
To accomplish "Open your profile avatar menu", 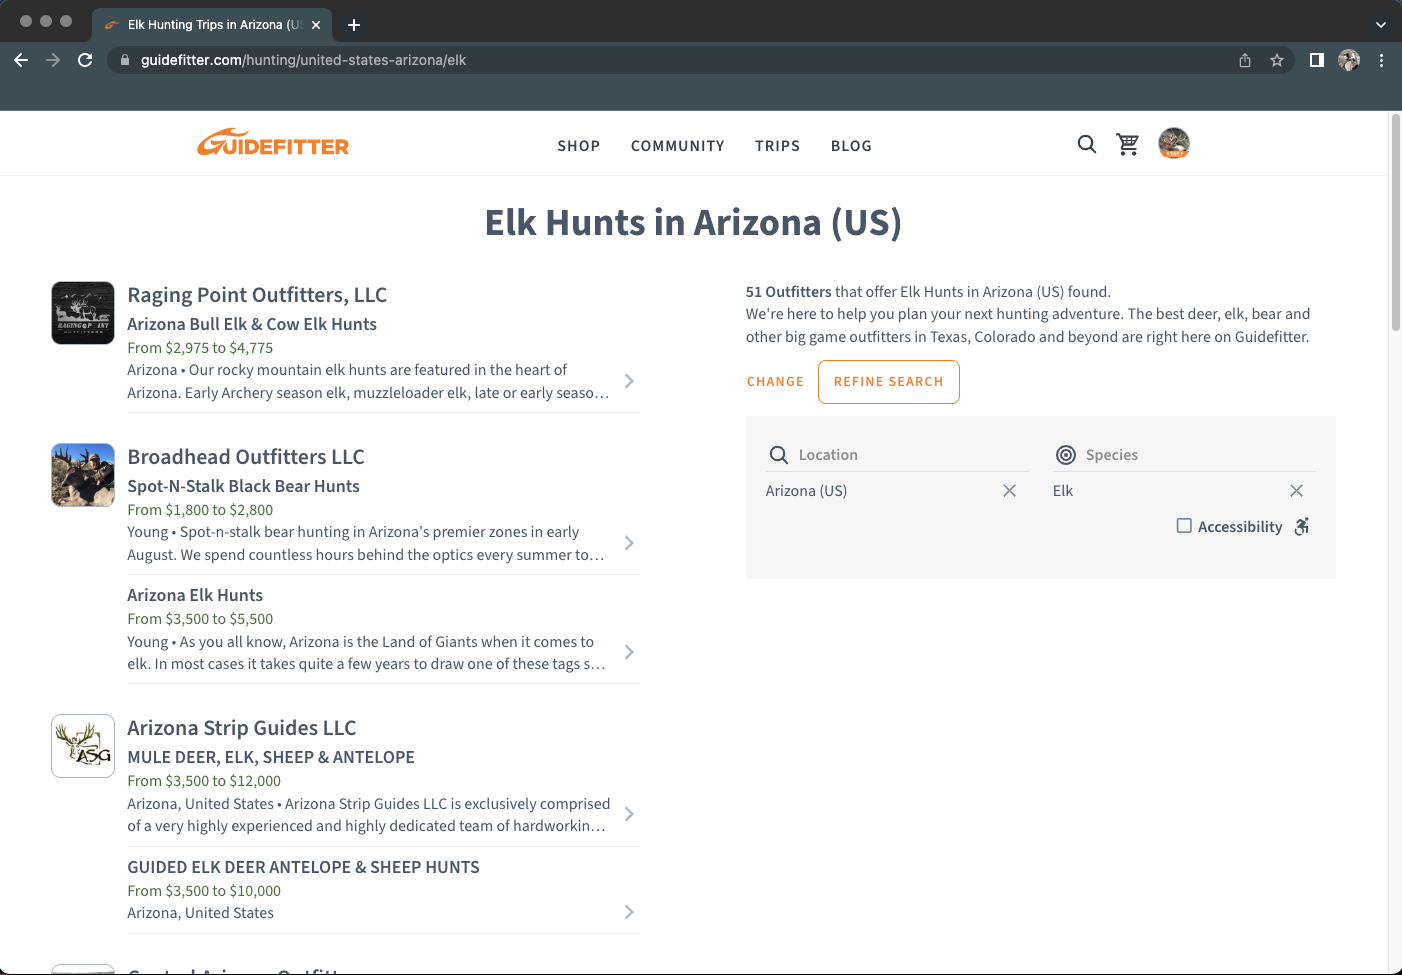I will (x=1173, y=143).
